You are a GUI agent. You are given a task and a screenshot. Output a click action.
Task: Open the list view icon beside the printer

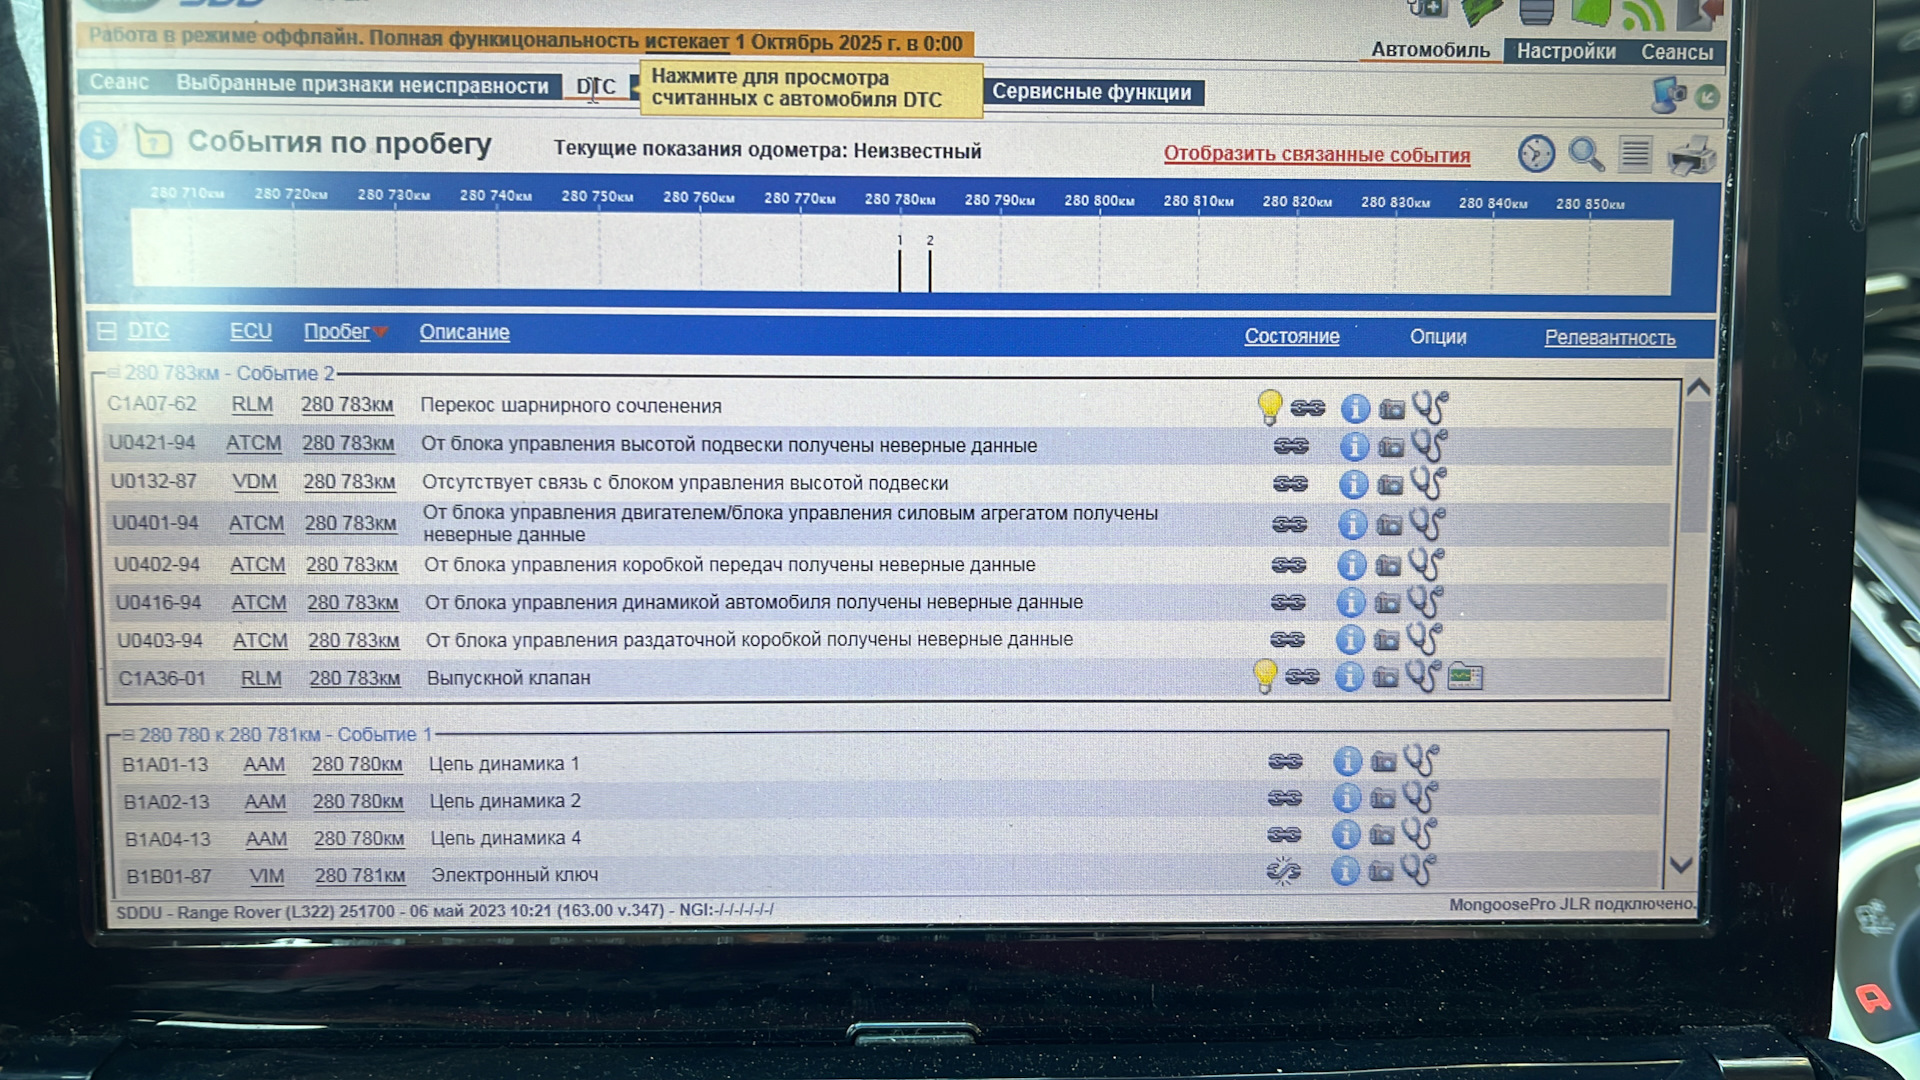(x=1635, y=154)
